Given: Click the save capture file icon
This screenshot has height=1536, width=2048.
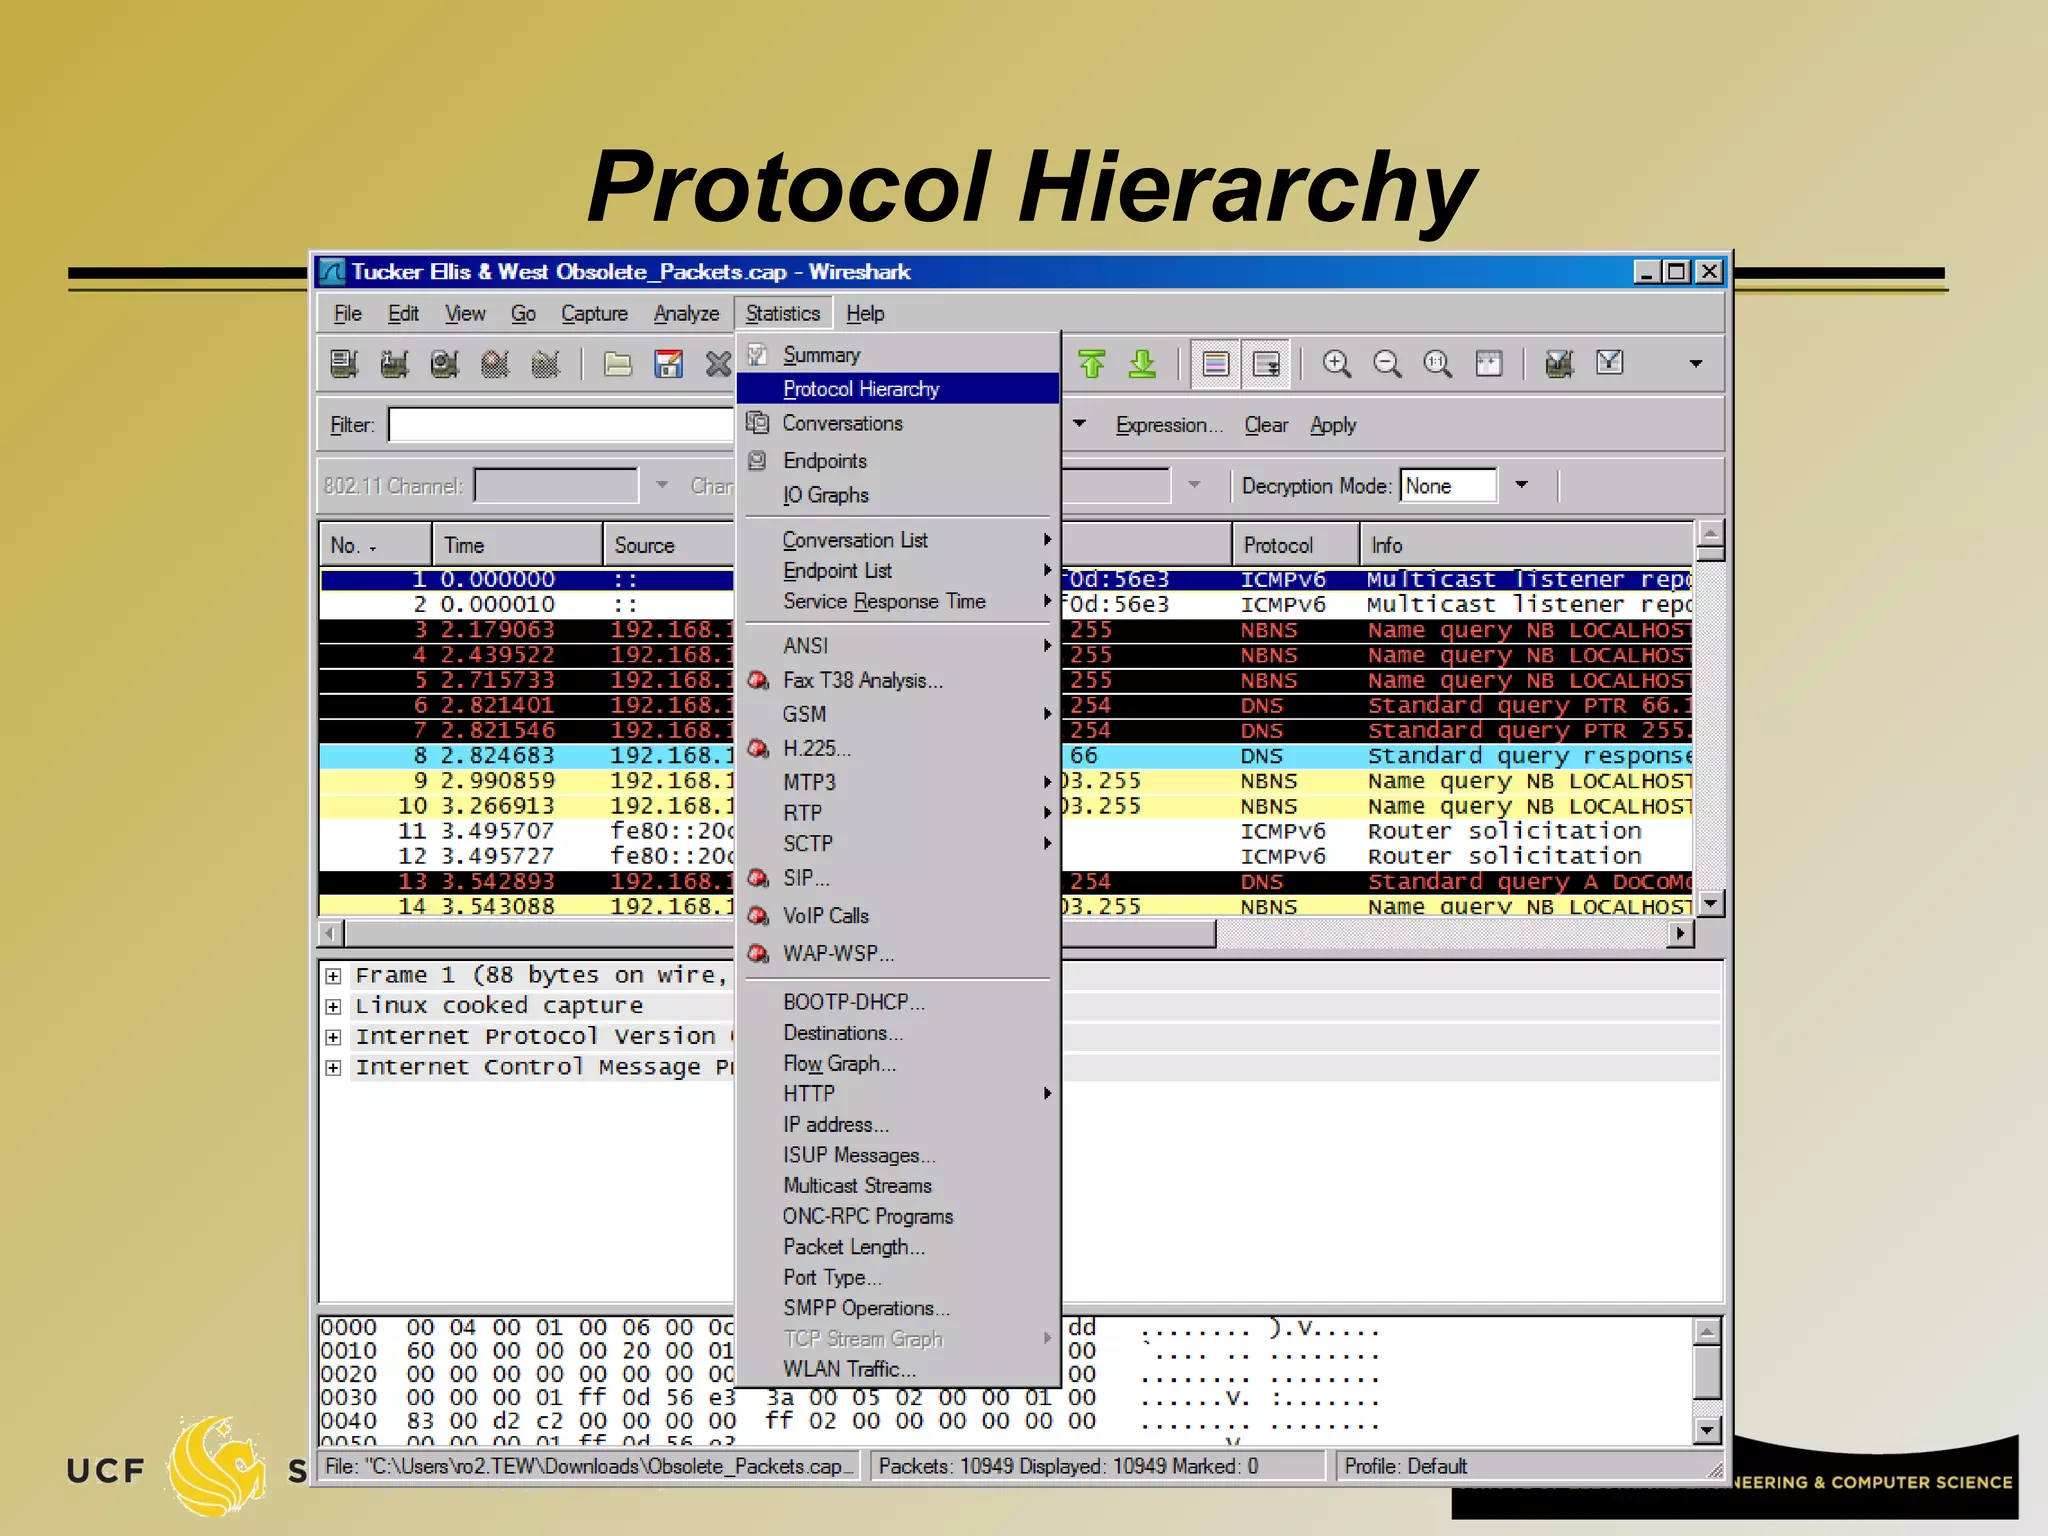Looking at the screenshot, I should tap(668, 364).
